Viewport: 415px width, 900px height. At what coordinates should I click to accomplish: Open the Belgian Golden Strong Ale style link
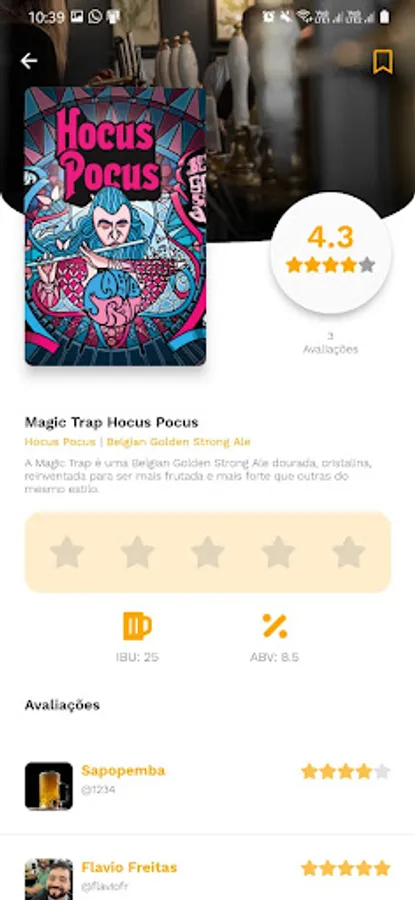(179, 442)
